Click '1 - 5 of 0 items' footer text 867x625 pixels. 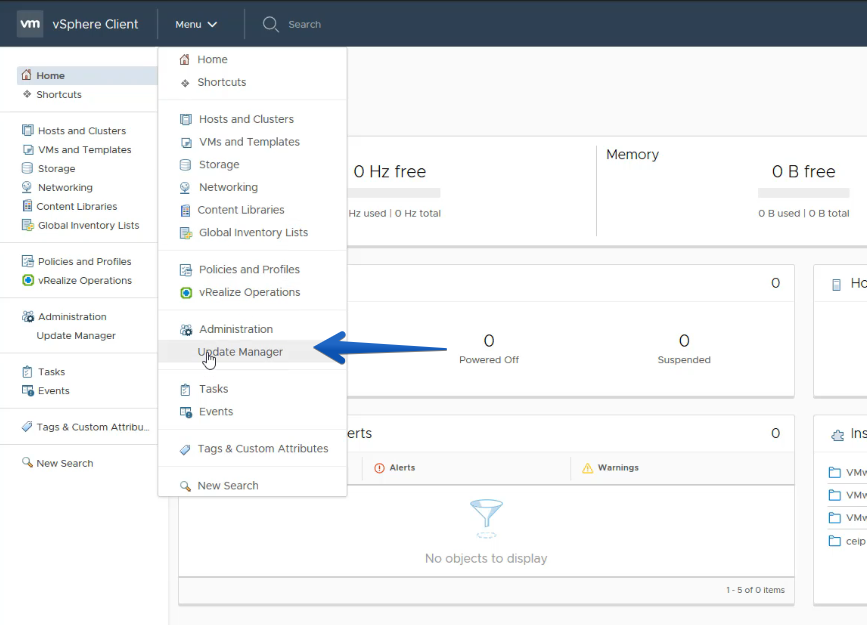[755, 590]
